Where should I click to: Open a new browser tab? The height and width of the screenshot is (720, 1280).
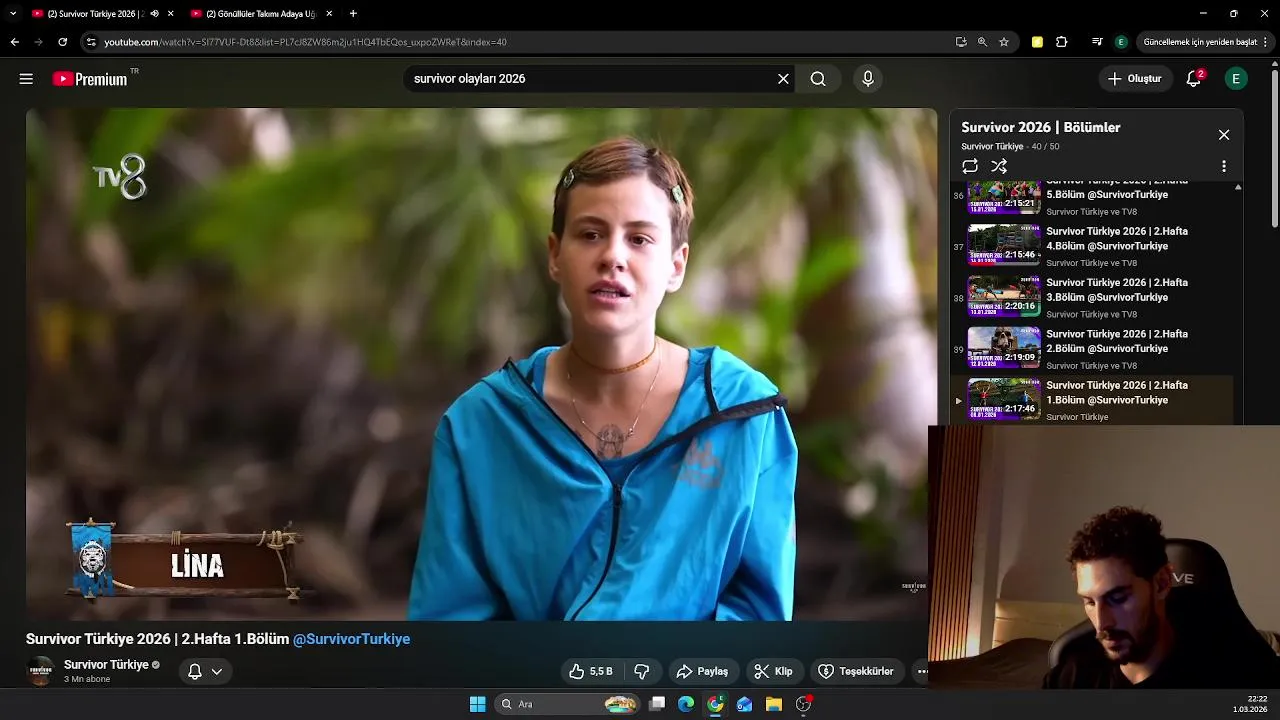point(353,14)
